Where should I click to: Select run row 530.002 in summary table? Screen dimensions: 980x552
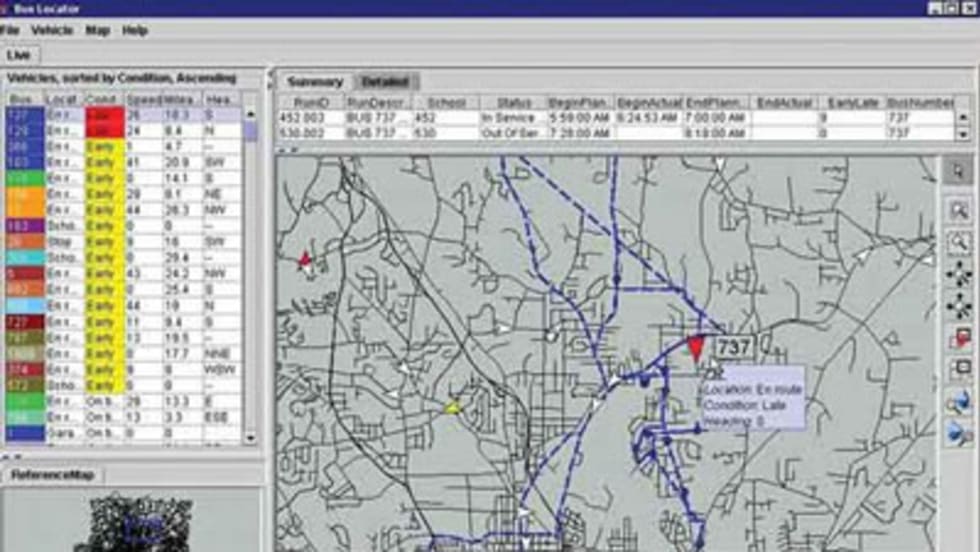coord(310,132)
